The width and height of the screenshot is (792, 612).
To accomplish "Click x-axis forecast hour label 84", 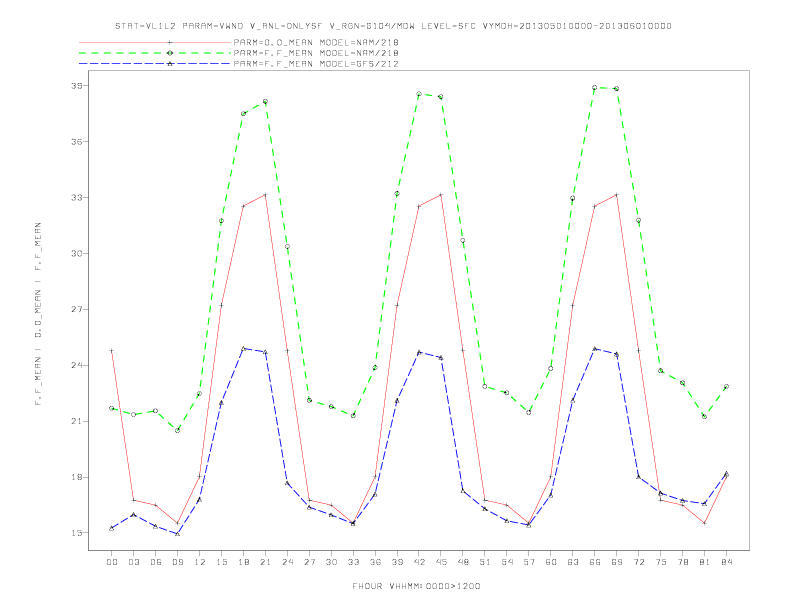I will [x=727, y=562].
